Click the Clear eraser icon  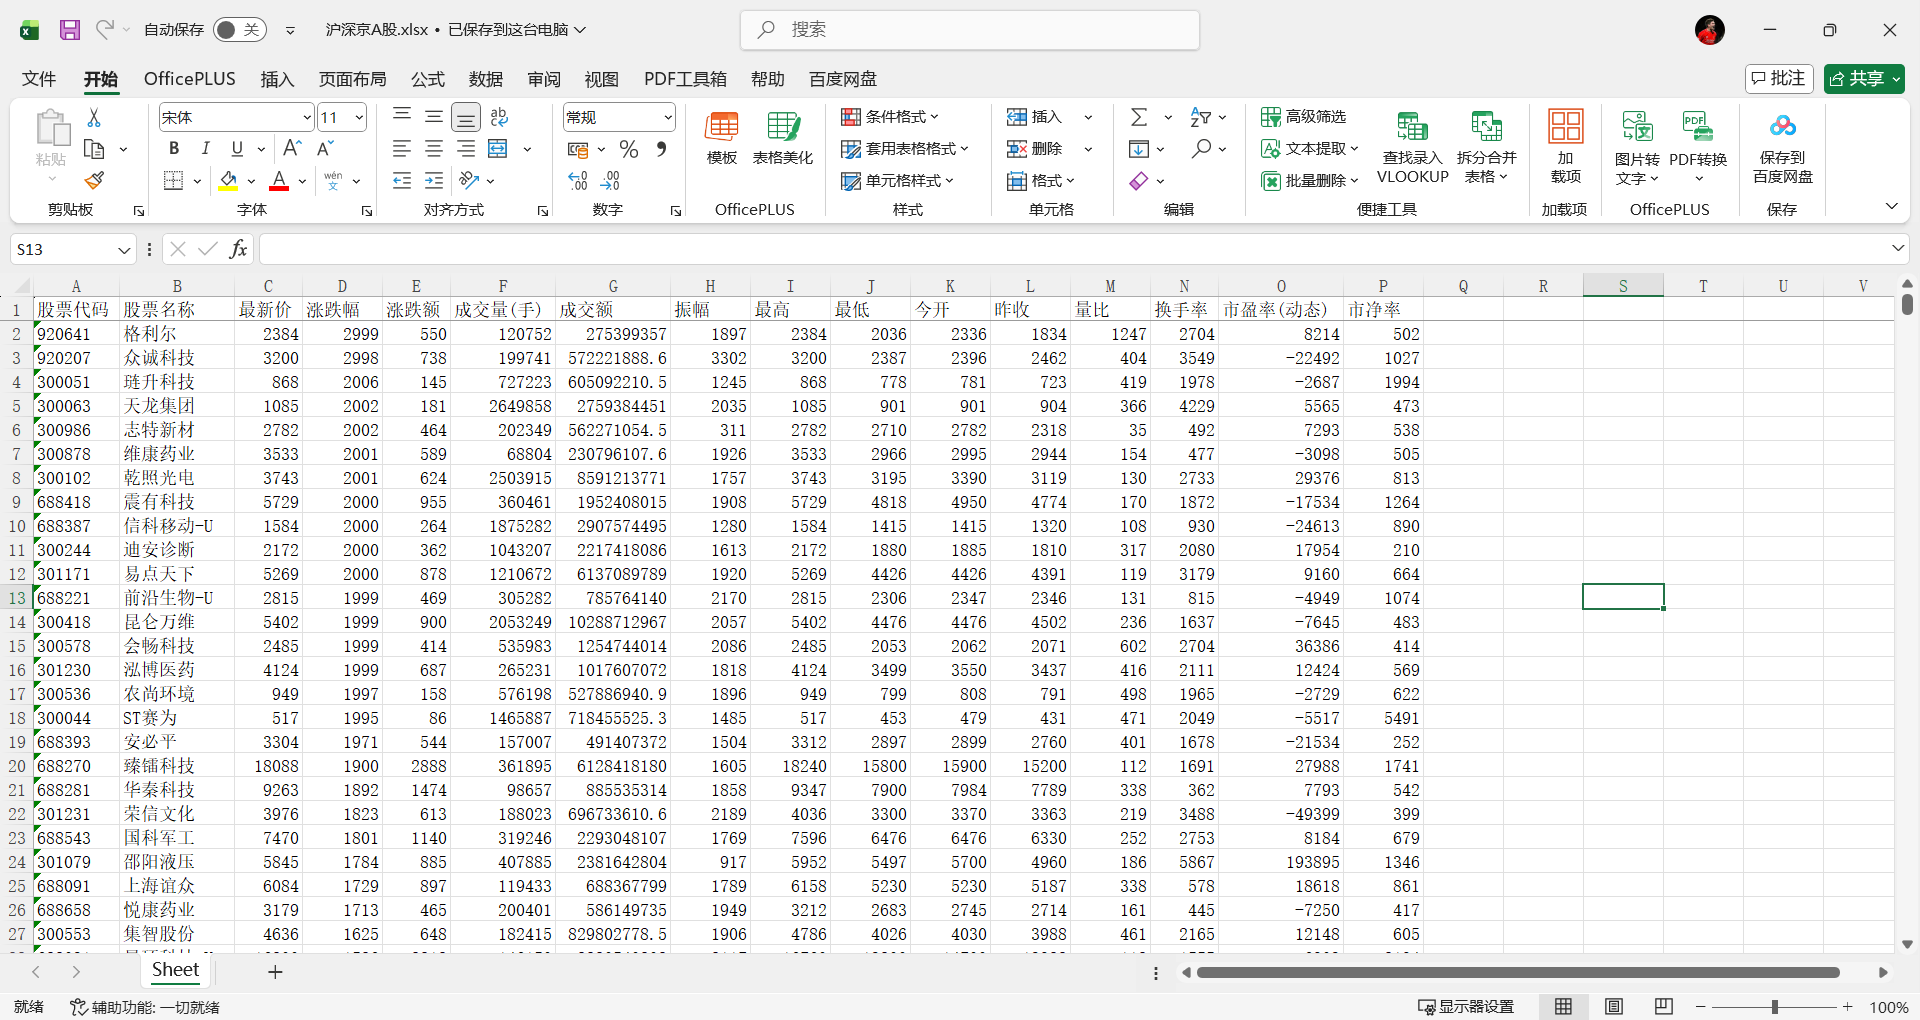(x=1139, y=181)
